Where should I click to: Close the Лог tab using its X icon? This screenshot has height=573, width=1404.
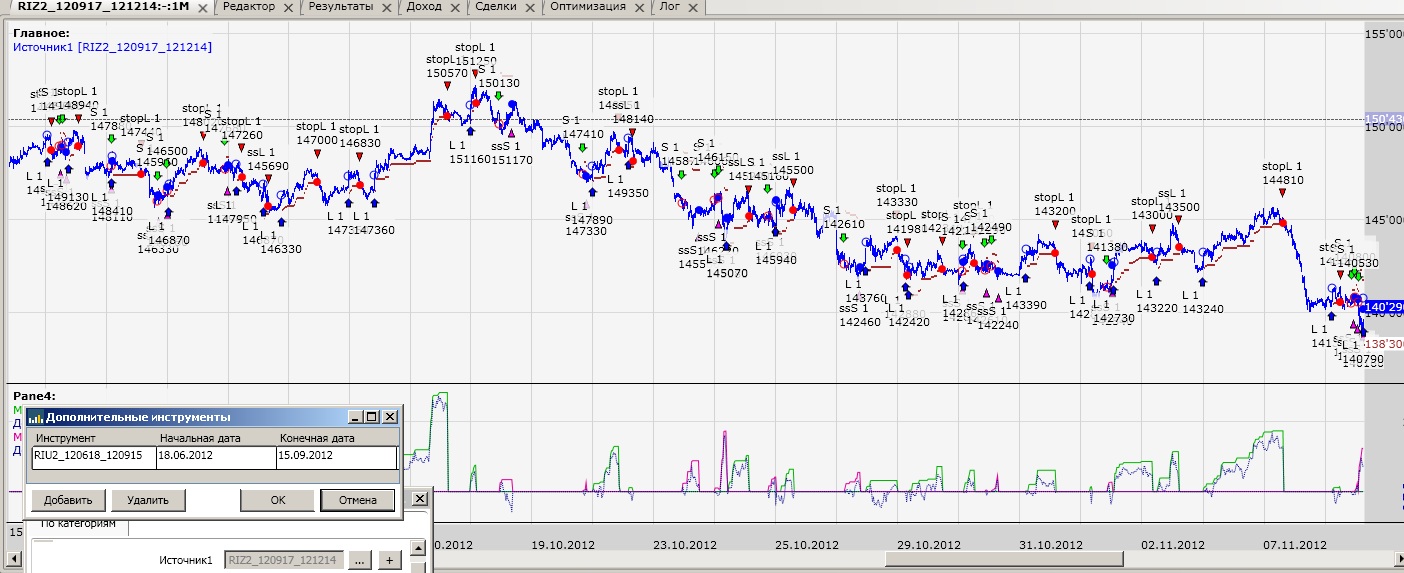tap(694, 8)
